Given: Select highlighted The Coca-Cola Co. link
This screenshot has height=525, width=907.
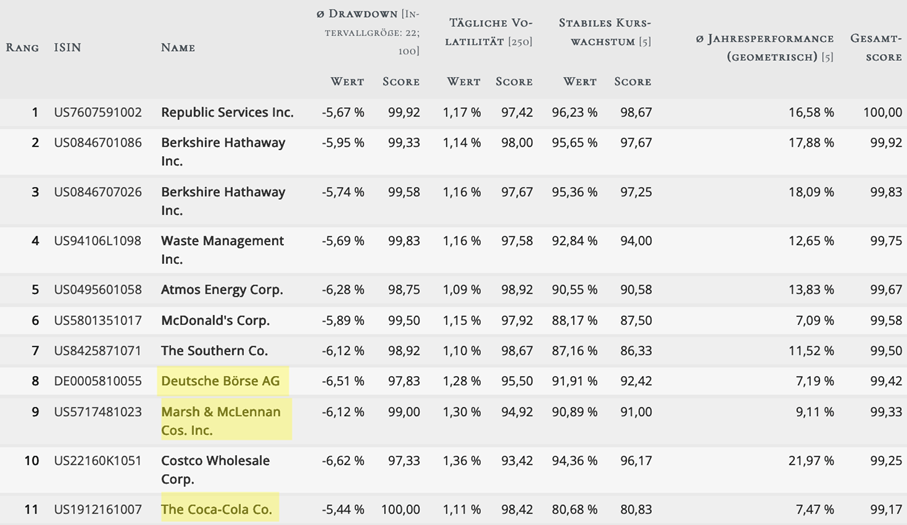Looking at the screenshot, I should (x=216, y=510).
